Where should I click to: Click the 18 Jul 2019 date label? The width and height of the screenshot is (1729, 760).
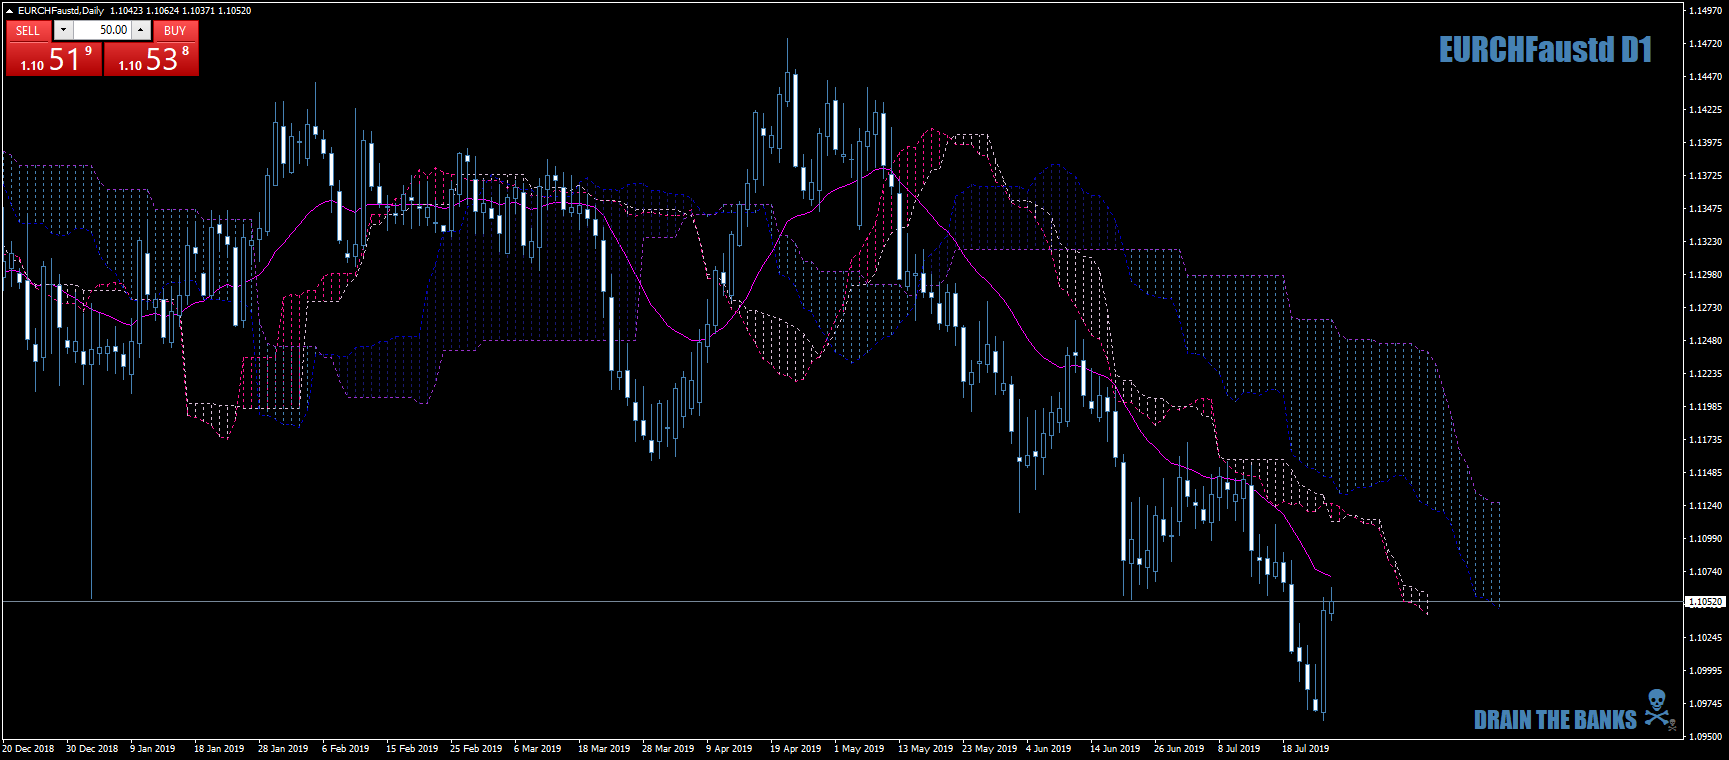click(x=1306, y=749)
